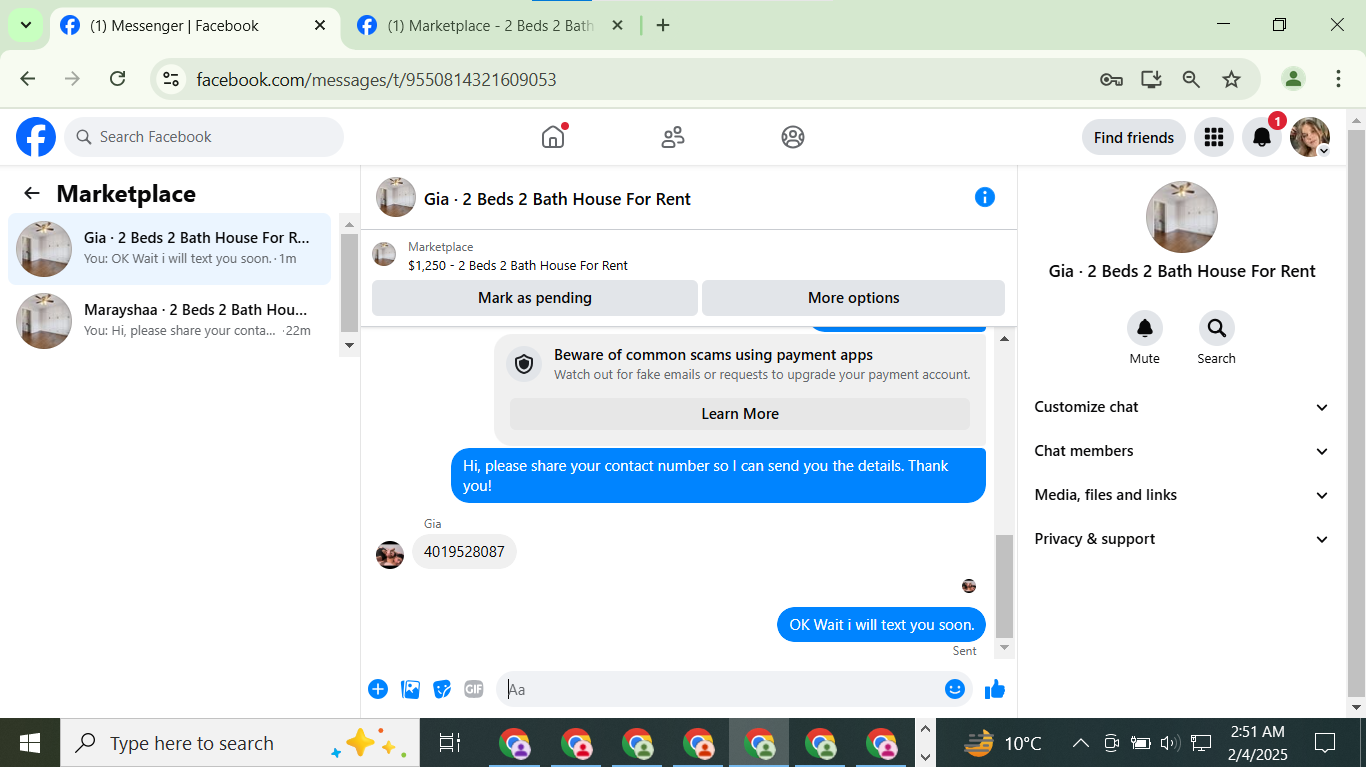Click the "OK Wait i will text you soon." message
The image size is (1366, 767).
click(881, 625)
